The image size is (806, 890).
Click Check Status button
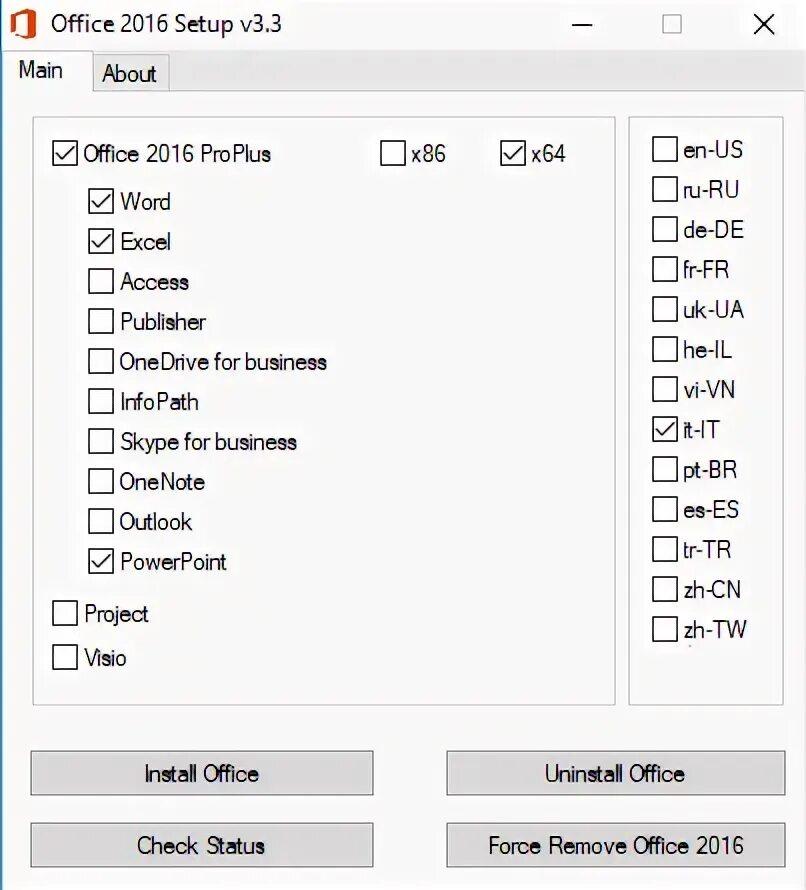[201, 845]
